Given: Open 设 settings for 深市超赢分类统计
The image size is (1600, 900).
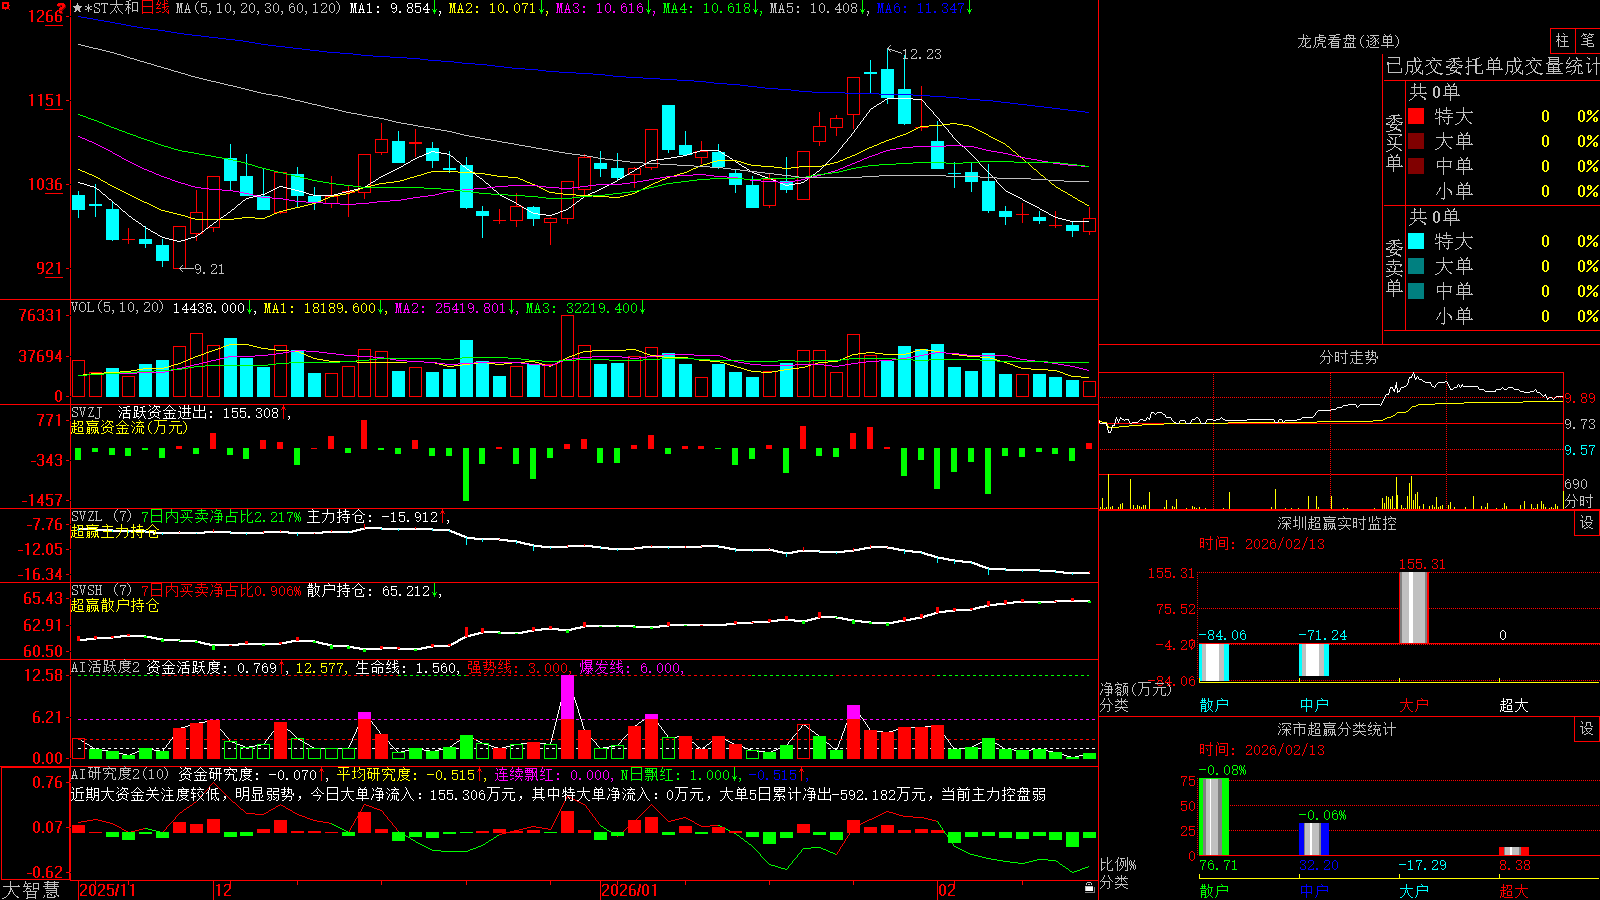Looking at the screenshot, I should tap(1587, 729).
